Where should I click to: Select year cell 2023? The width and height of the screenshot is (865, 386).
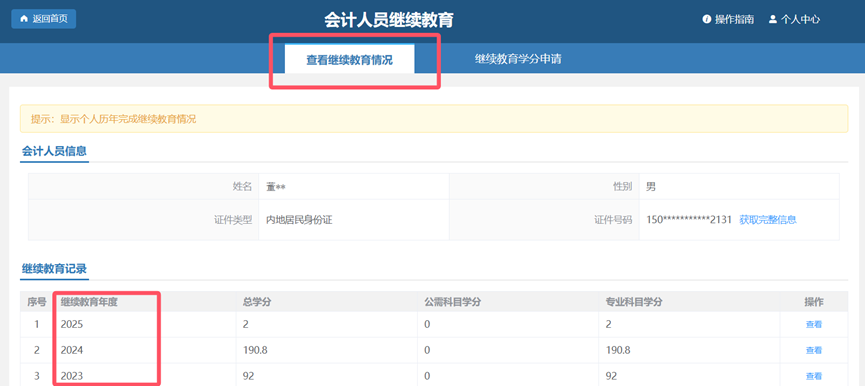point(72,376)
